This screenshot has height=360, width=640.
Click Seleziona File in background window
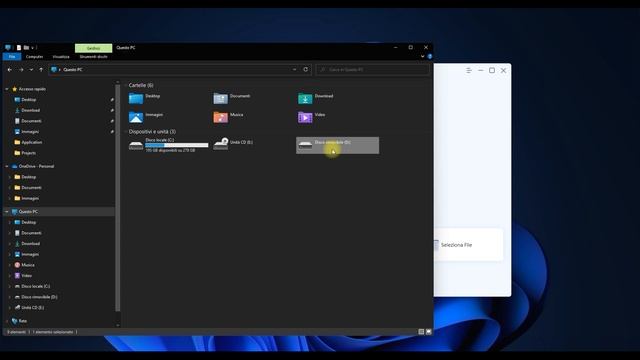pyautogui.click(x=456, y=245)
